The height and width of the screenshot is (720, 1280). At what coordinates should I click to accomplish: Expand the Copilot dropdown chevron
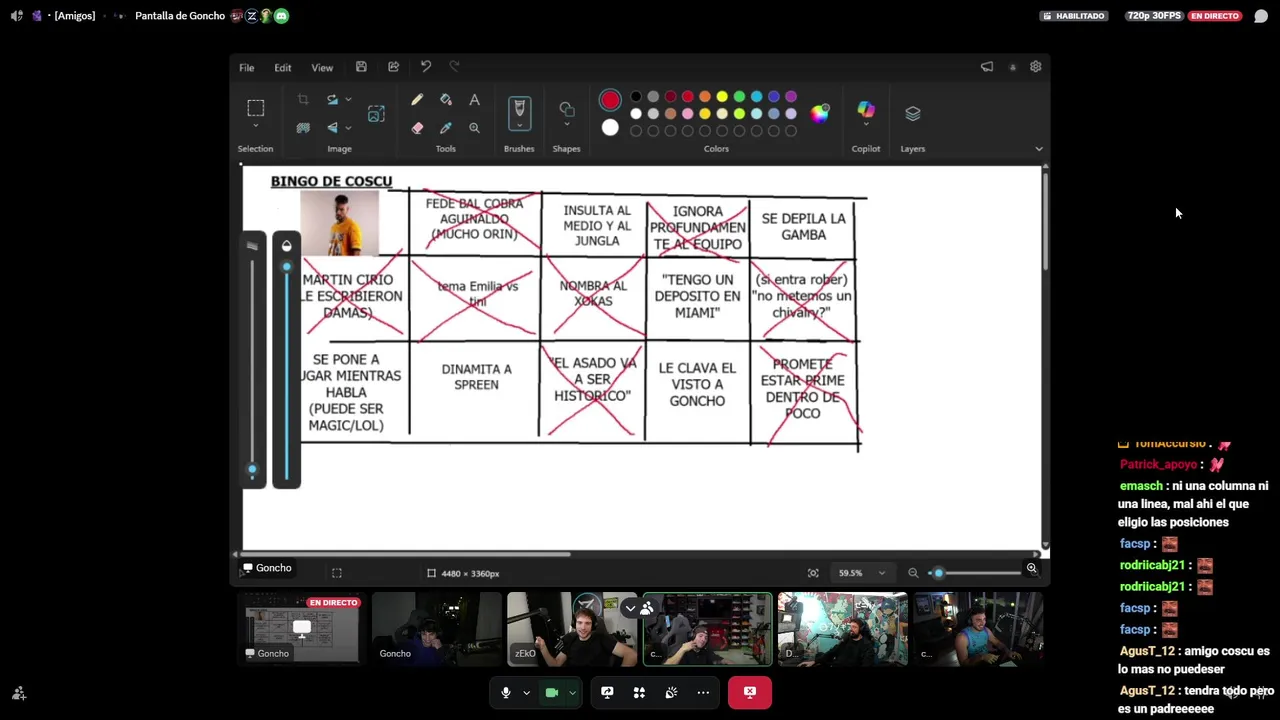[866, 125]
